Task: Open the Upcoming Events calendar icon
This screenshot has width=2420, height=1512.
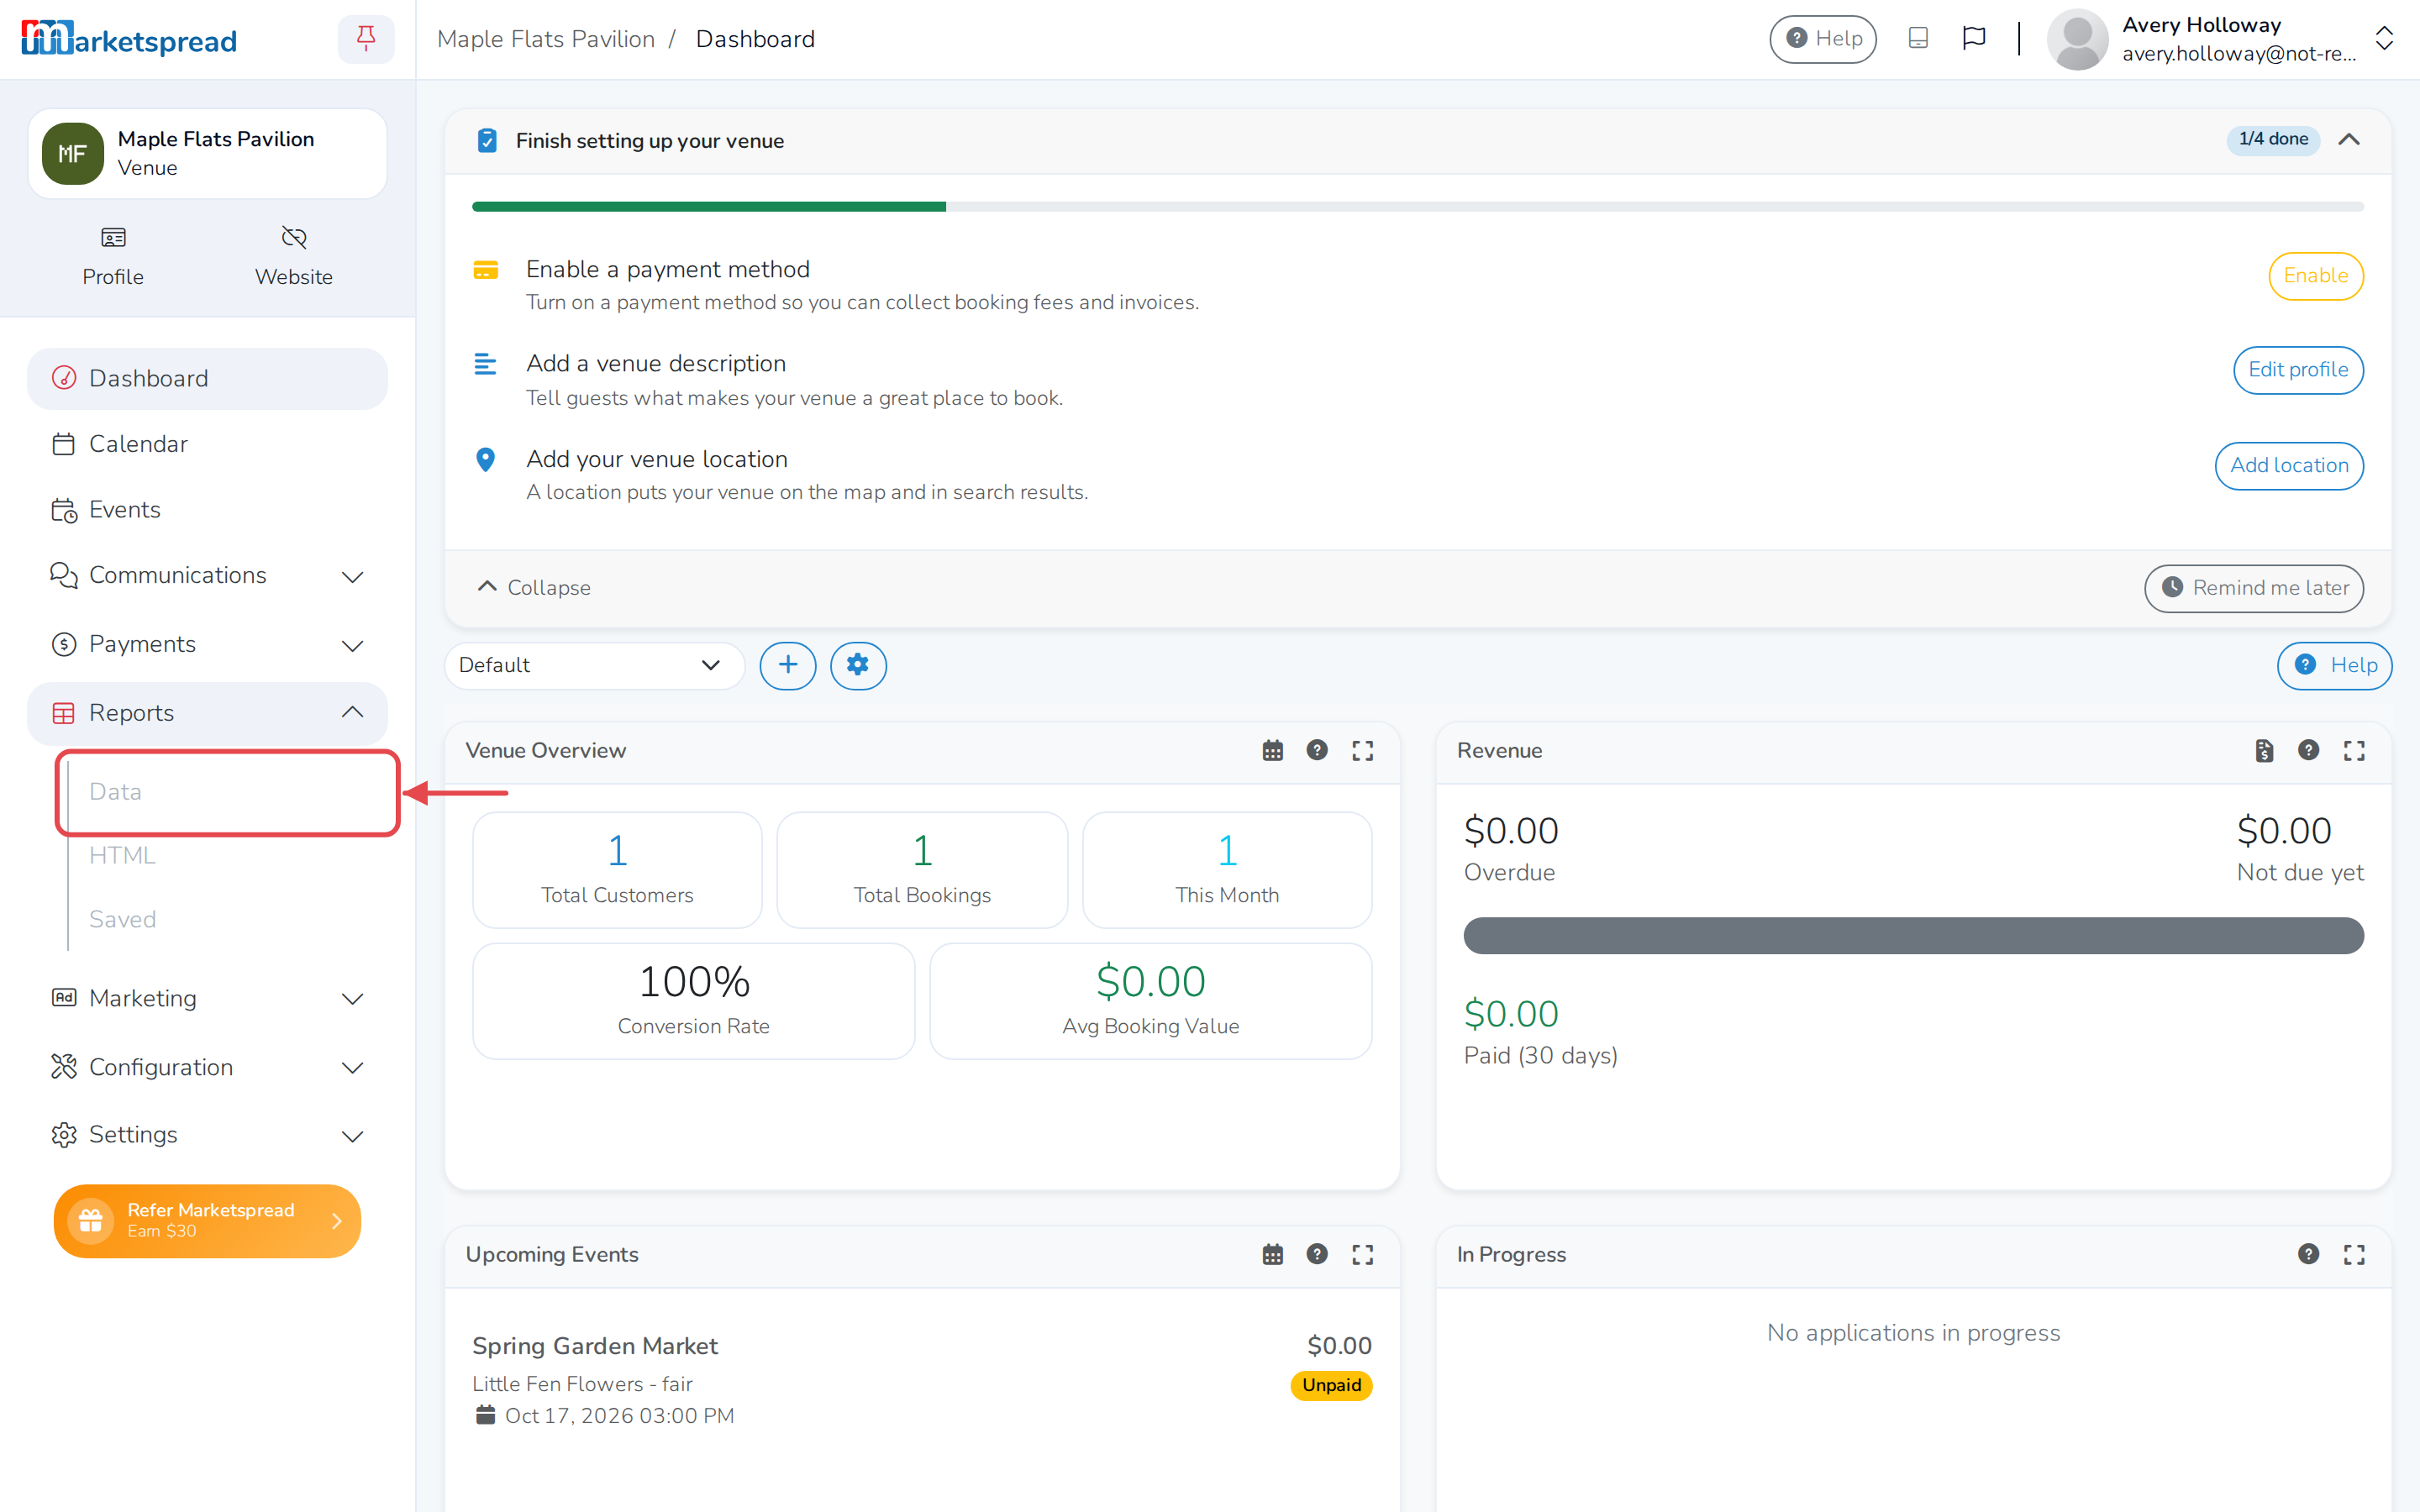Action: (x=1272, y=1254)
